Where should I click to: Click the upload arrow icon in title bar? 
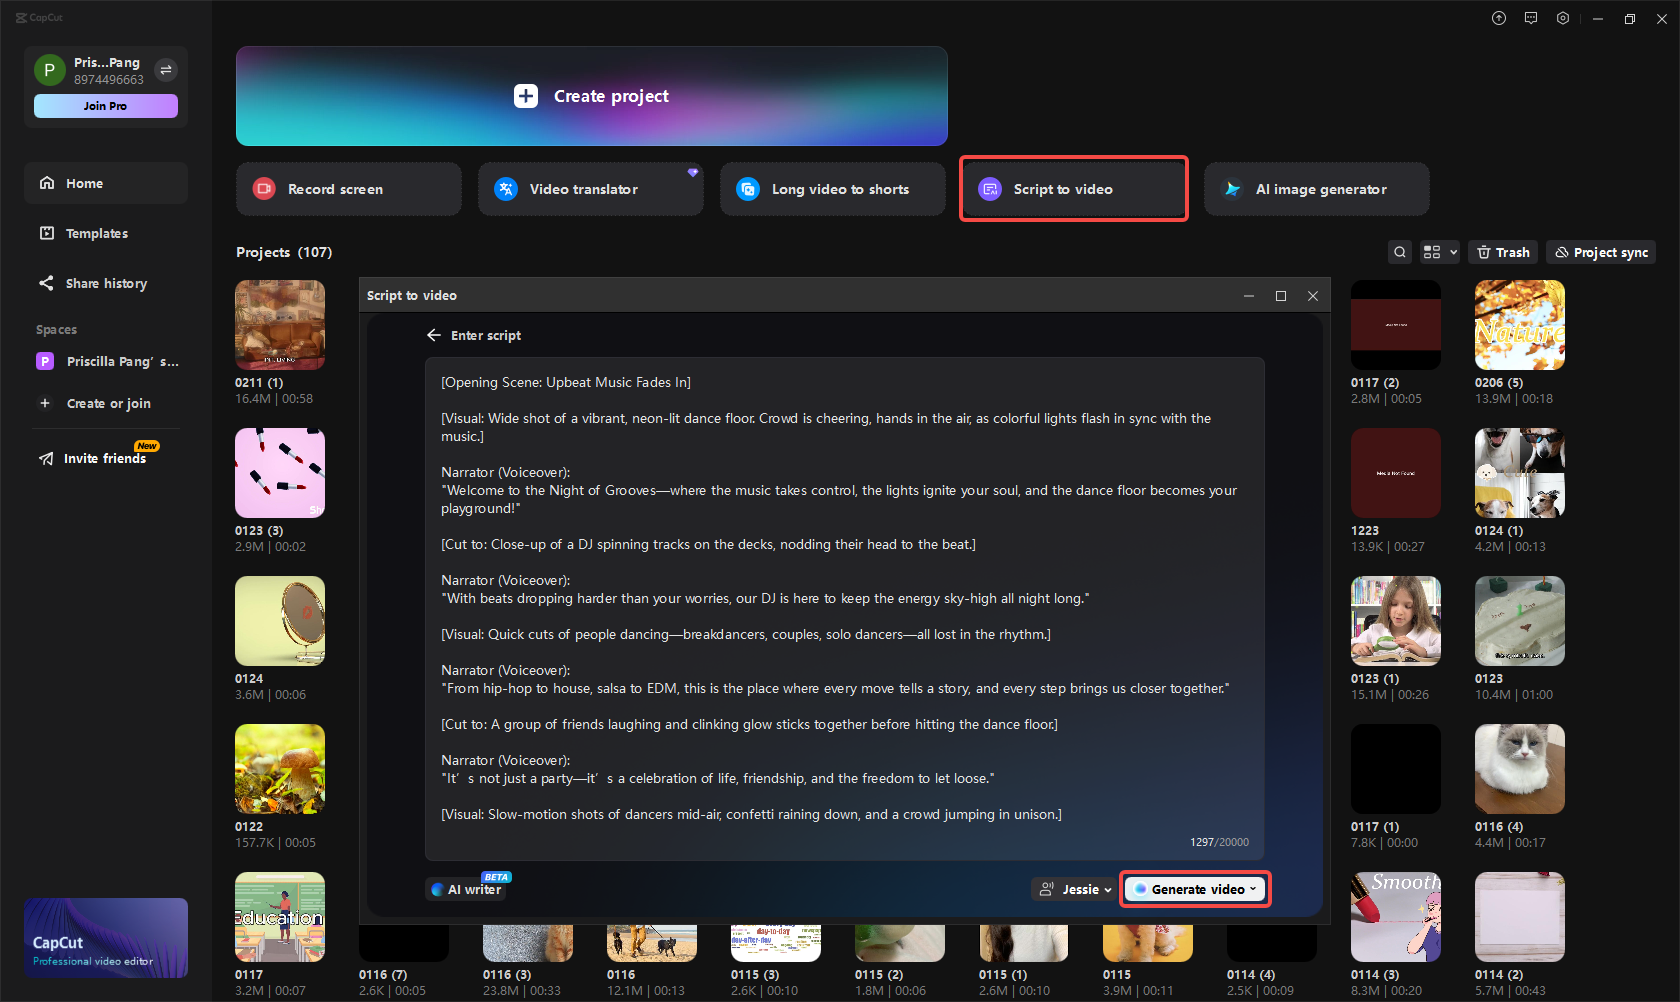(1499, 18)
